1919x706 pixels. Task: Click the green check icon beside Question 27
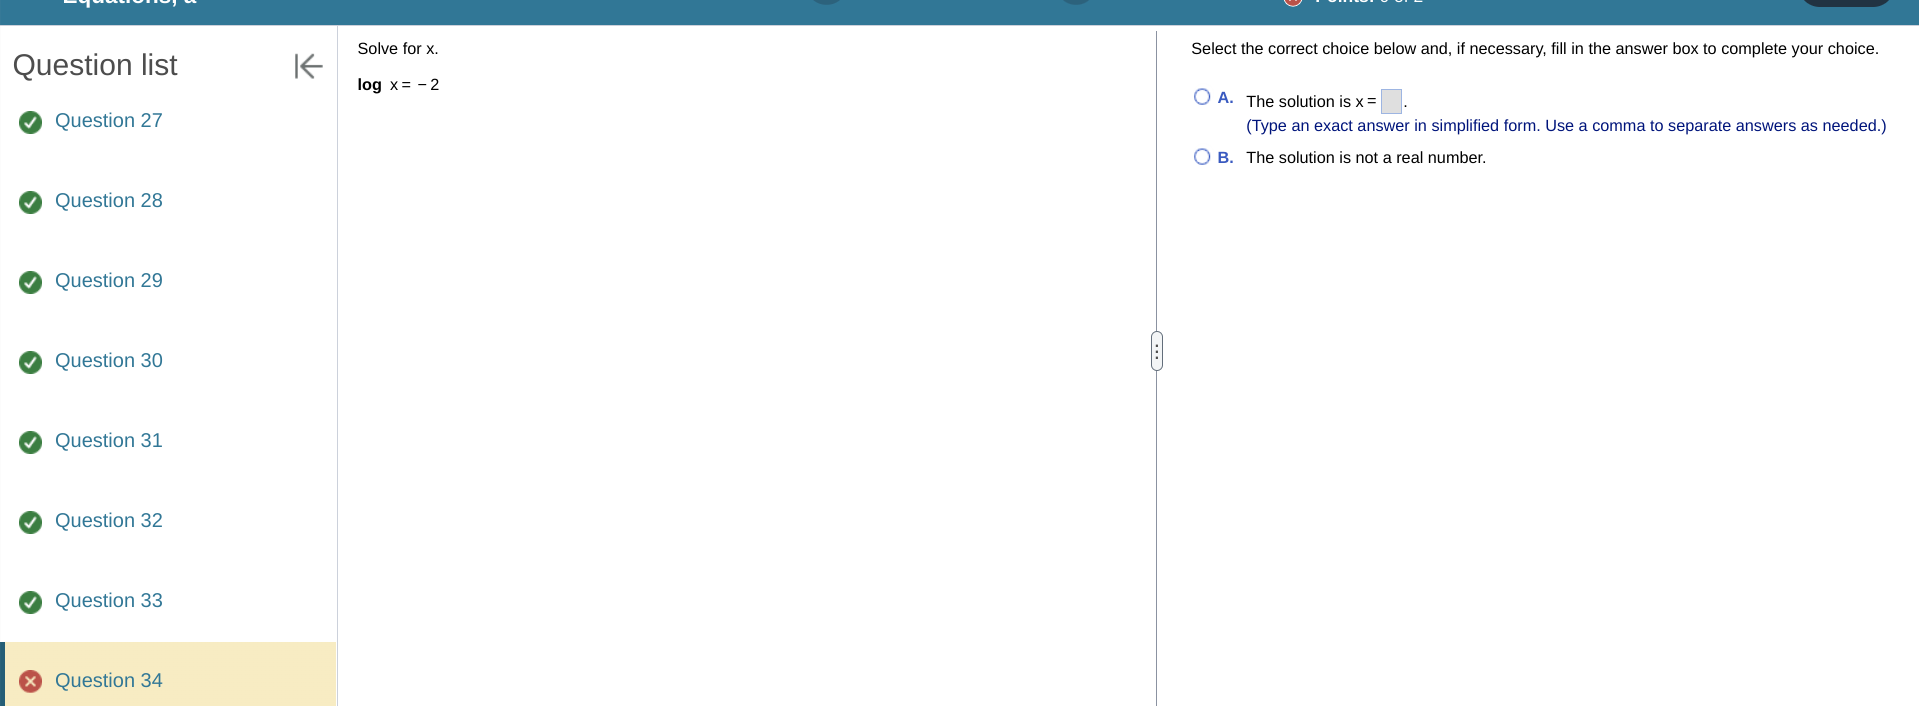[x=31, y=122]
